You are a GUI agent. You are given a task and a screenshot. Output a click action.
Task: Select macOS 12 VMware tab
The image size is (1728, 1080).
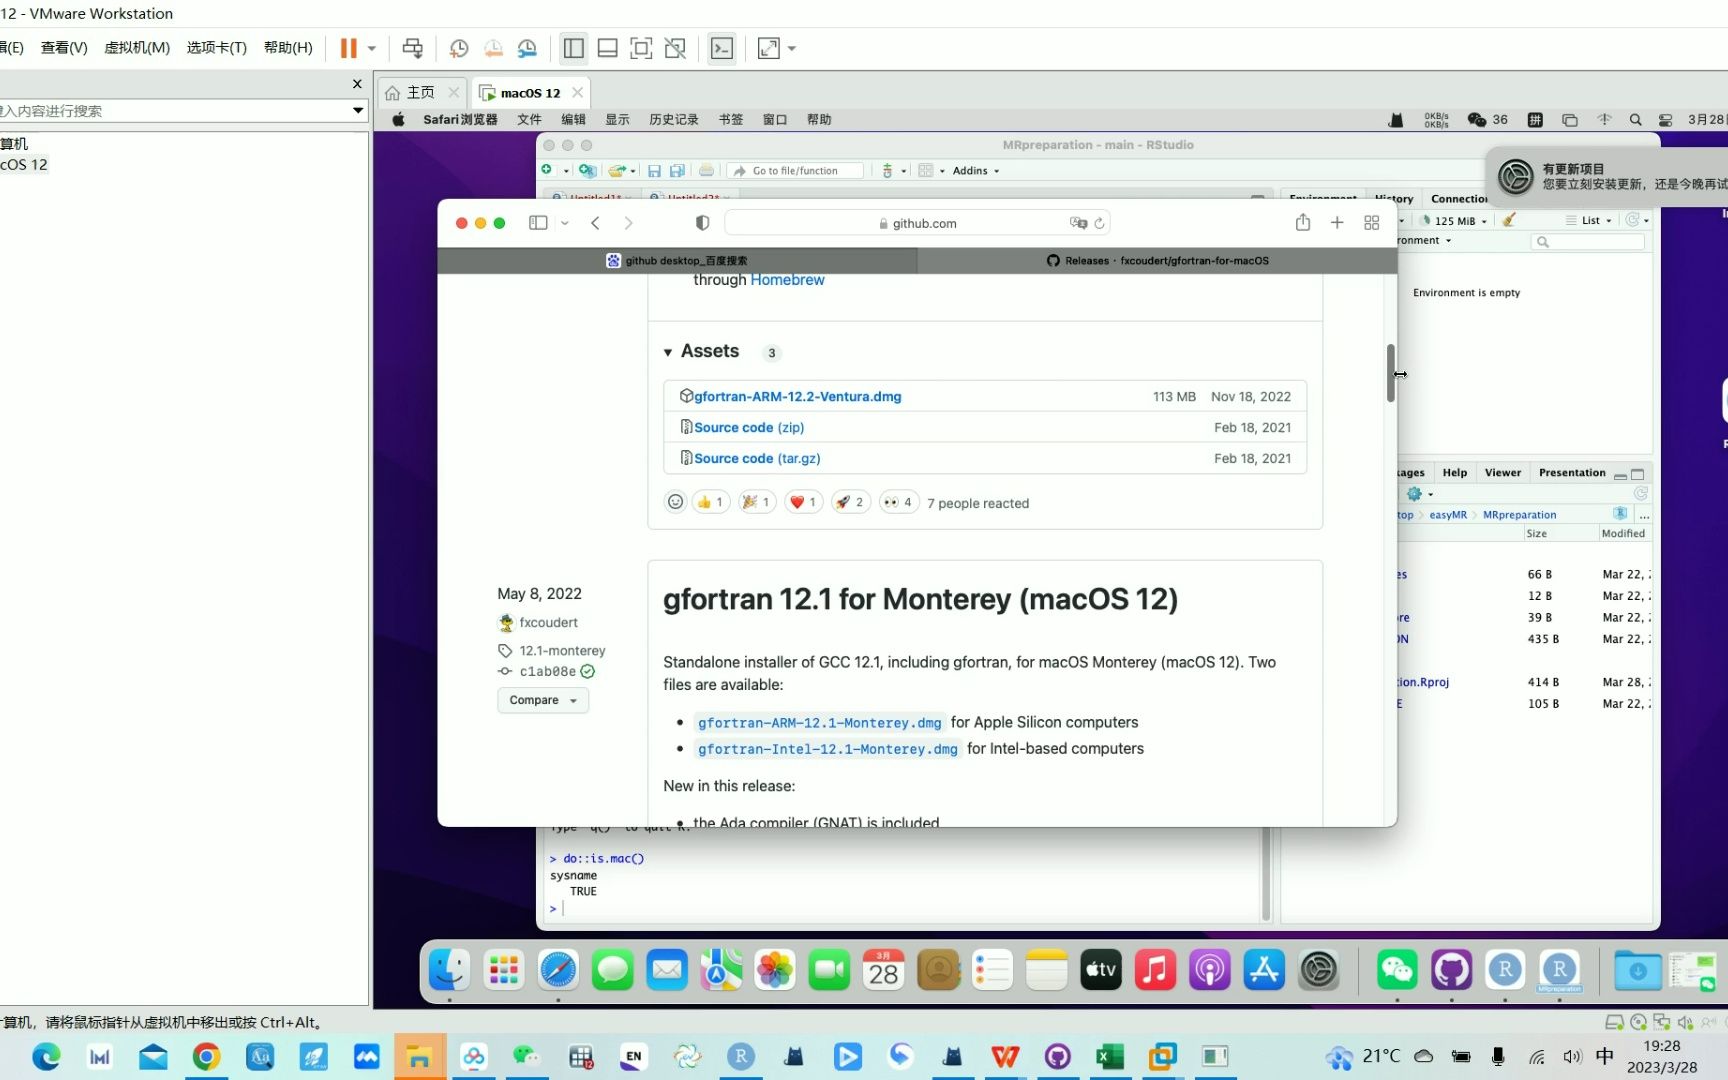pyautogui.click(x=530, y=93)
